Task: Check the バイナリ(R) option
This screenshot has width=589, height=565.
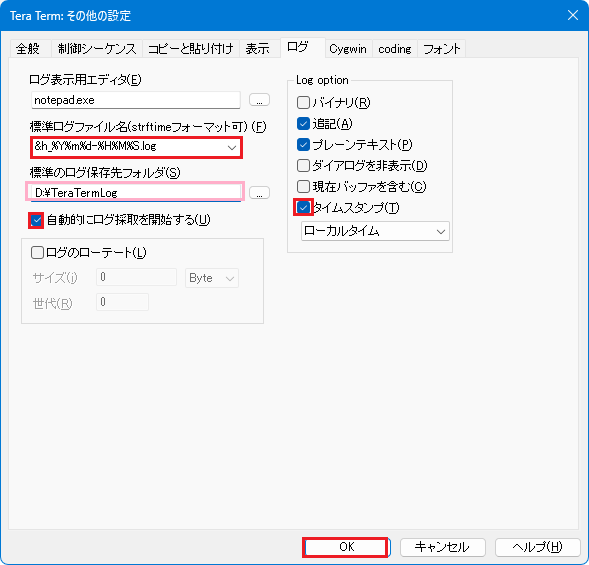Action: (303, 103)
